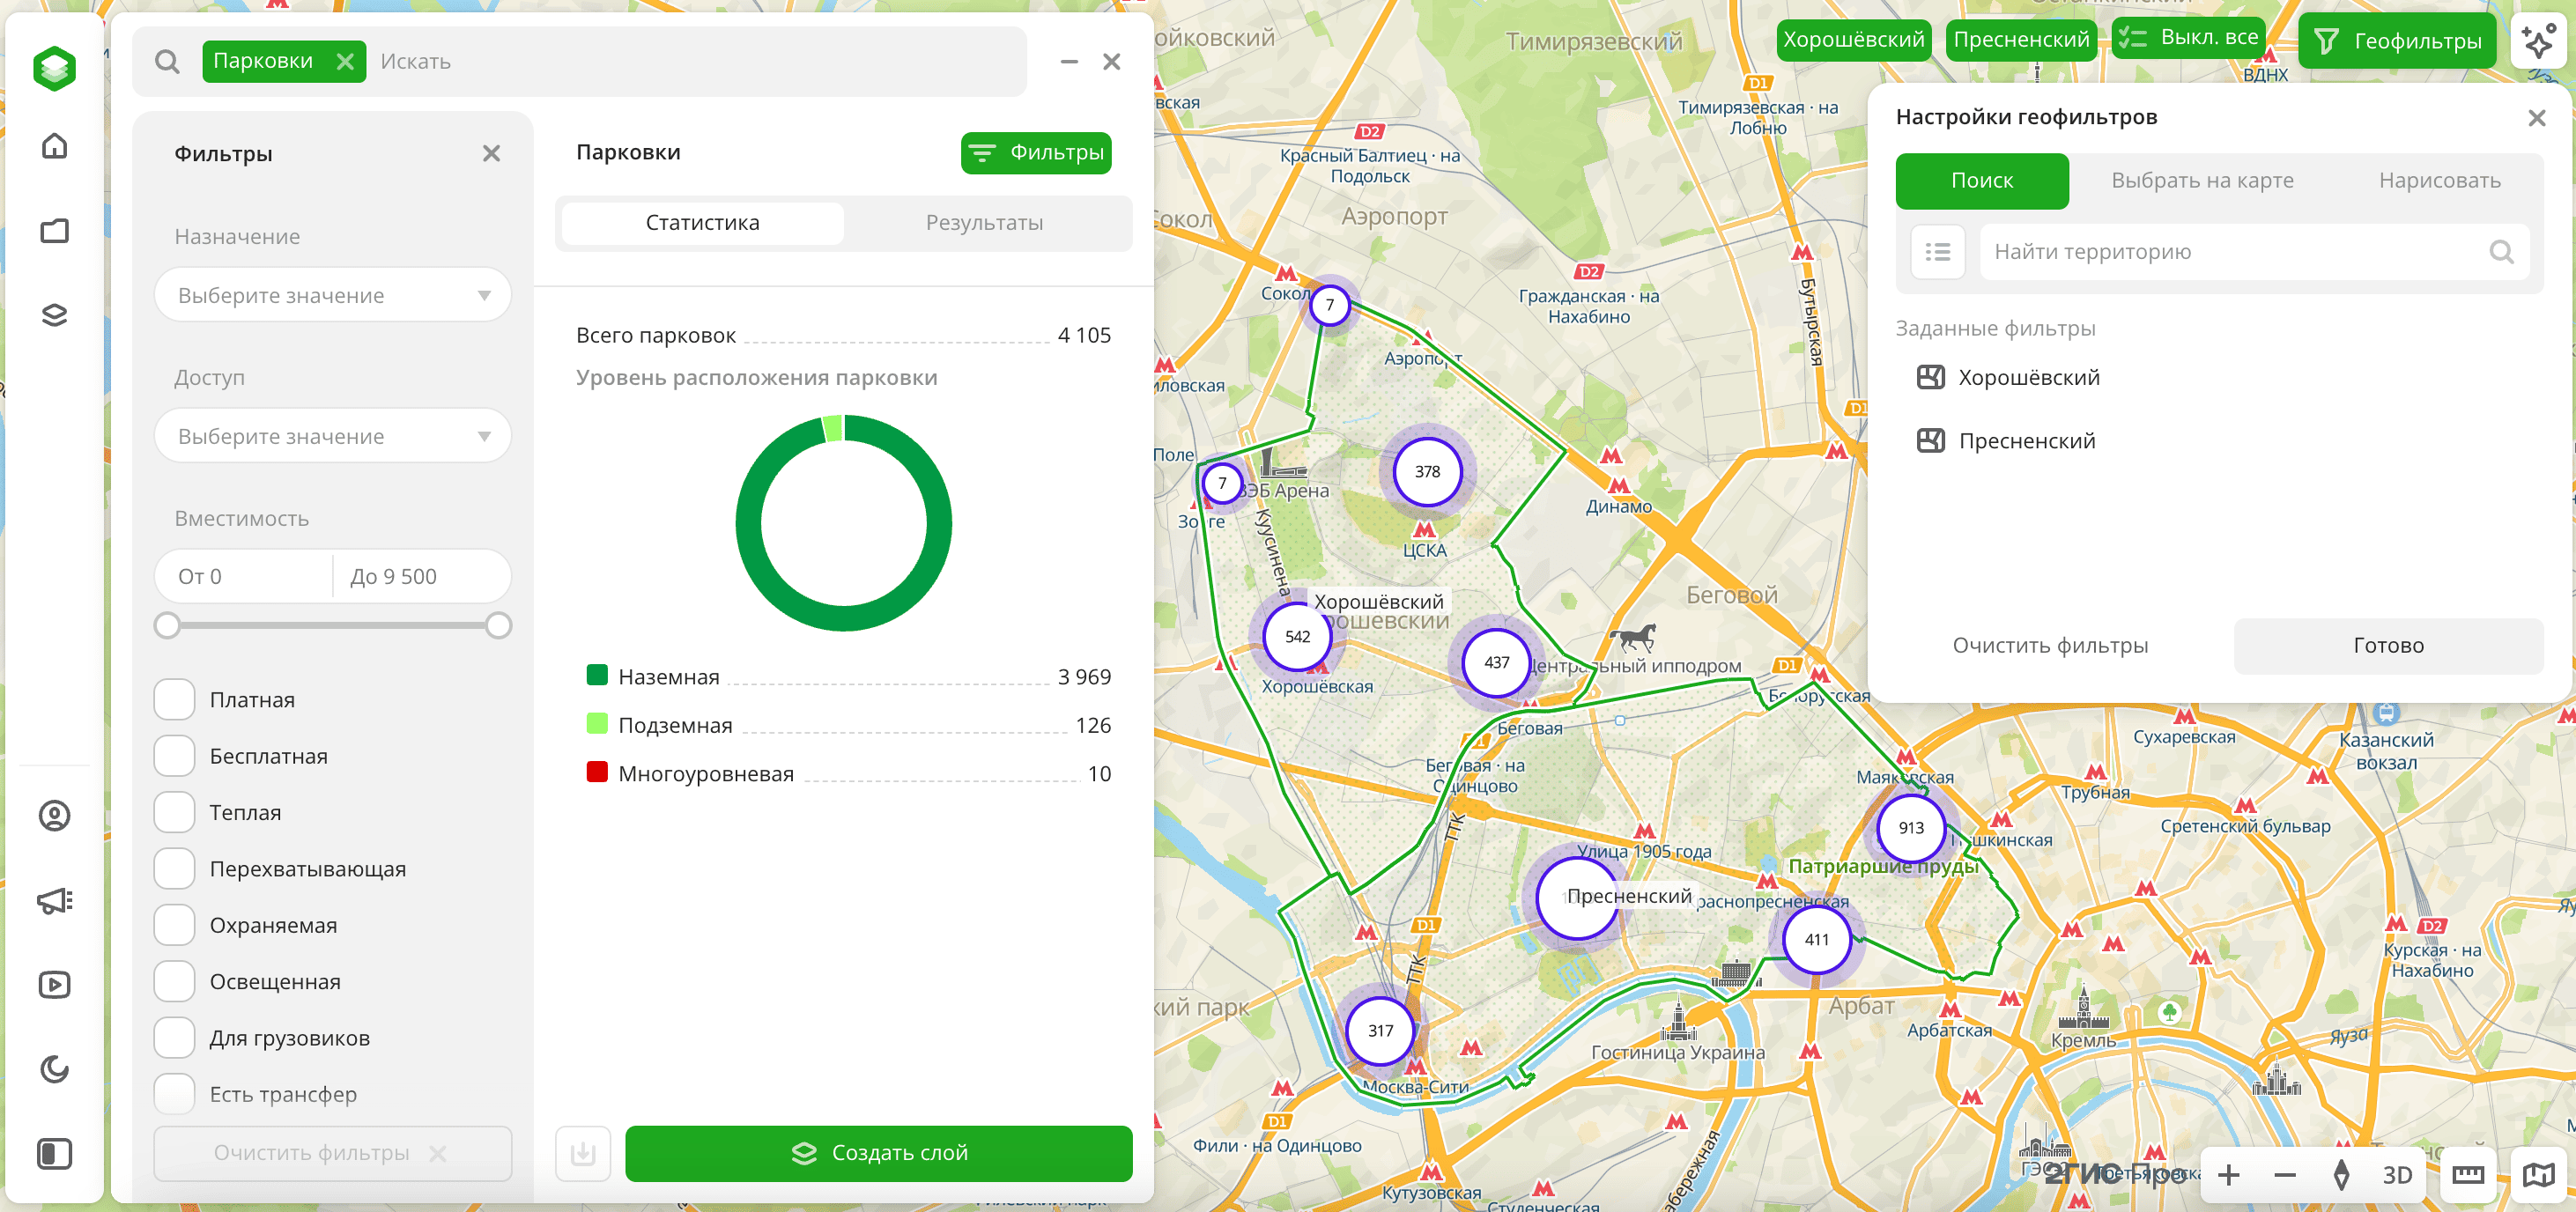Image resolution: width=2576 pixels, height=1212 pixels.
Task: Open the ruler measurement tool
Action: coord(2467,1174)
